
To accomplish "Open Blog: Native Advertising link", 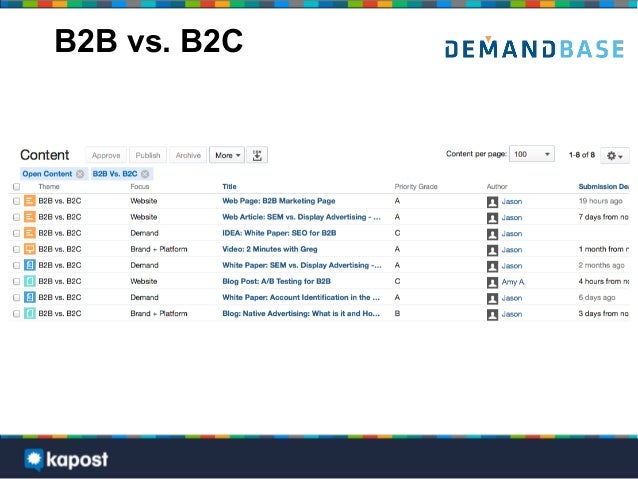I will 301,313.
